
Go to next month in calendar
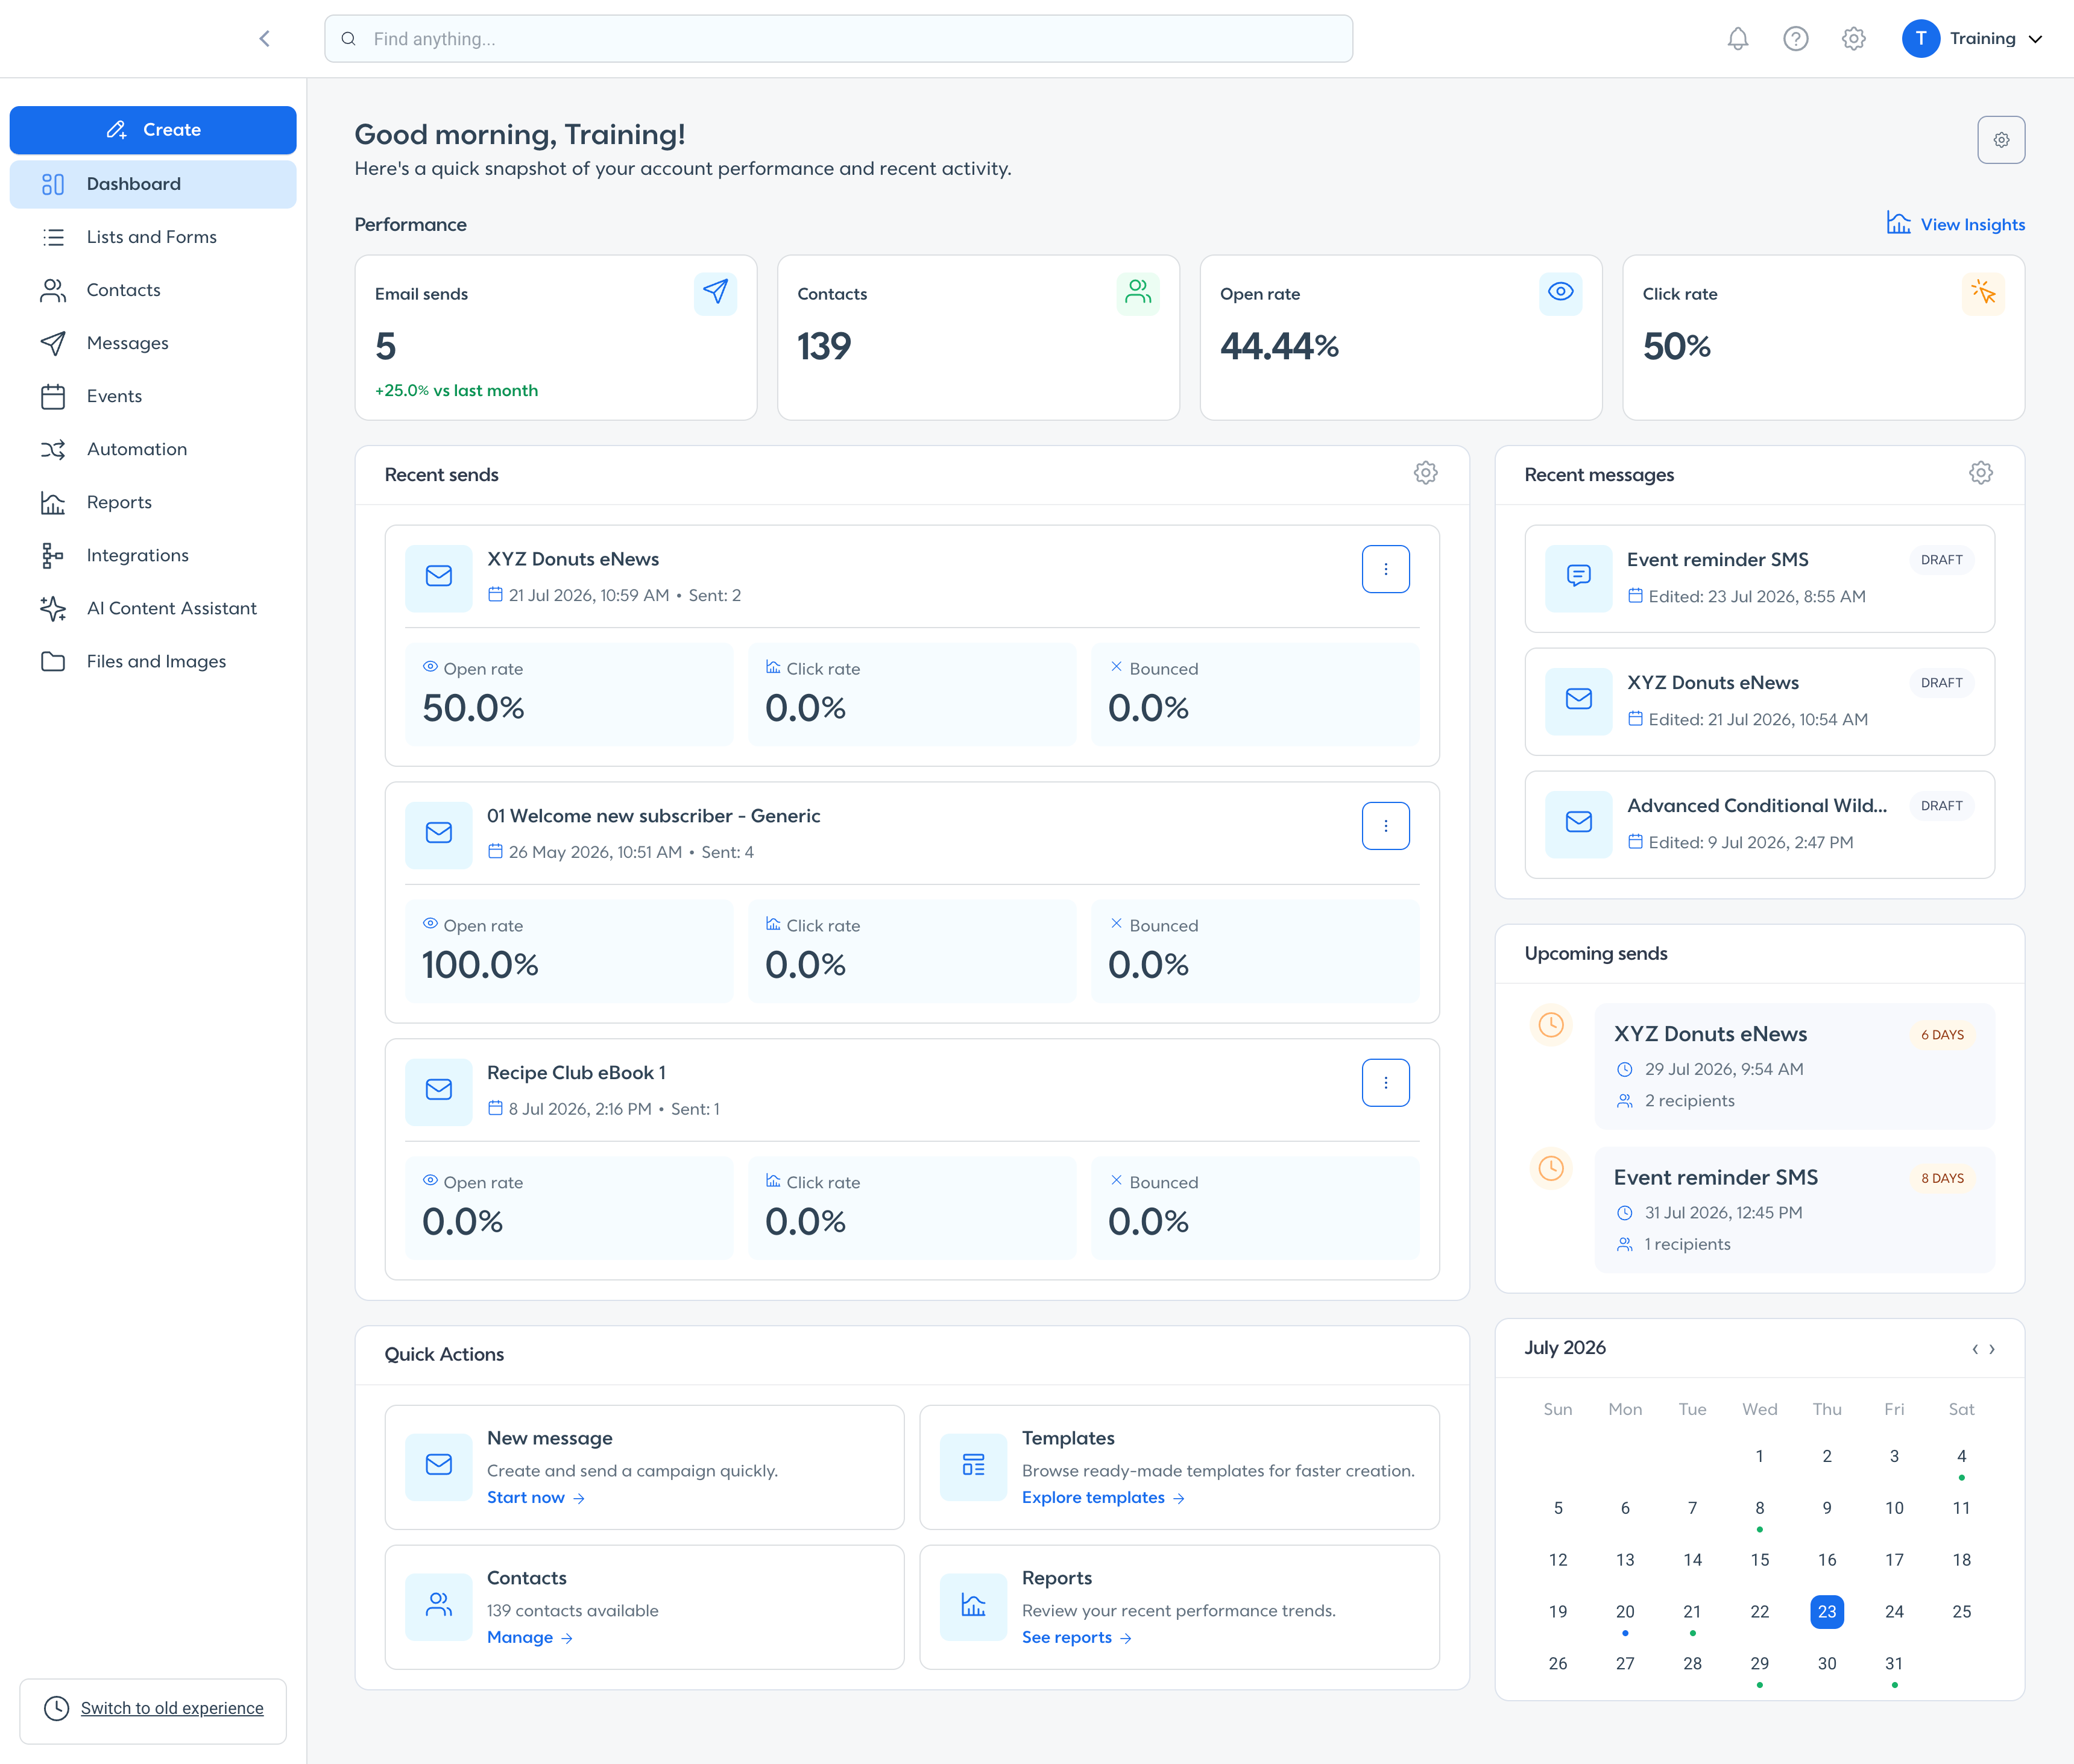[x=1992, y=1349]
